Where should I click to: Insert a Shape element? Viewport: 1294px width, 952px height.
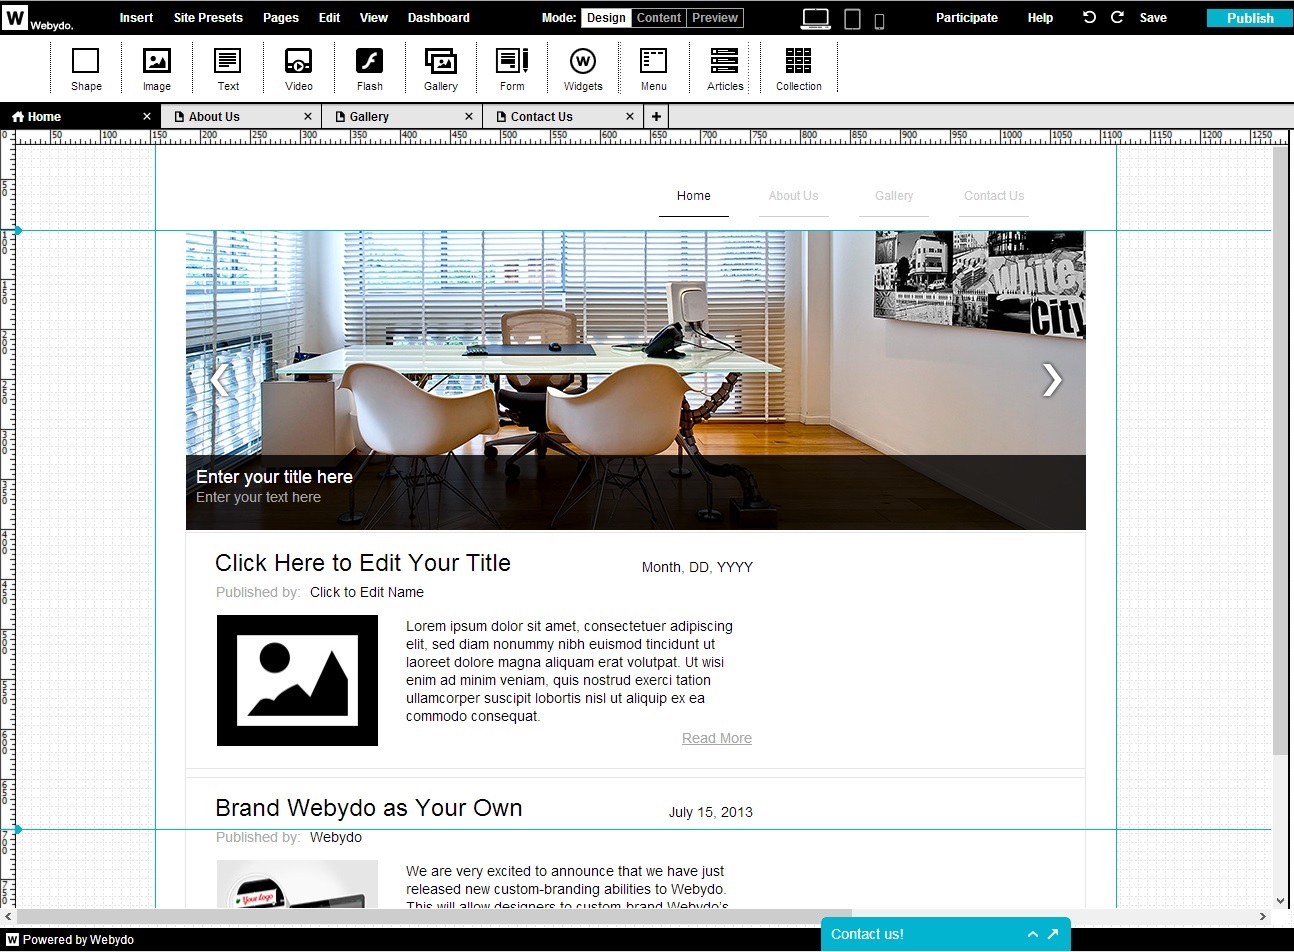pyautogui.click(x=86, y=69)
